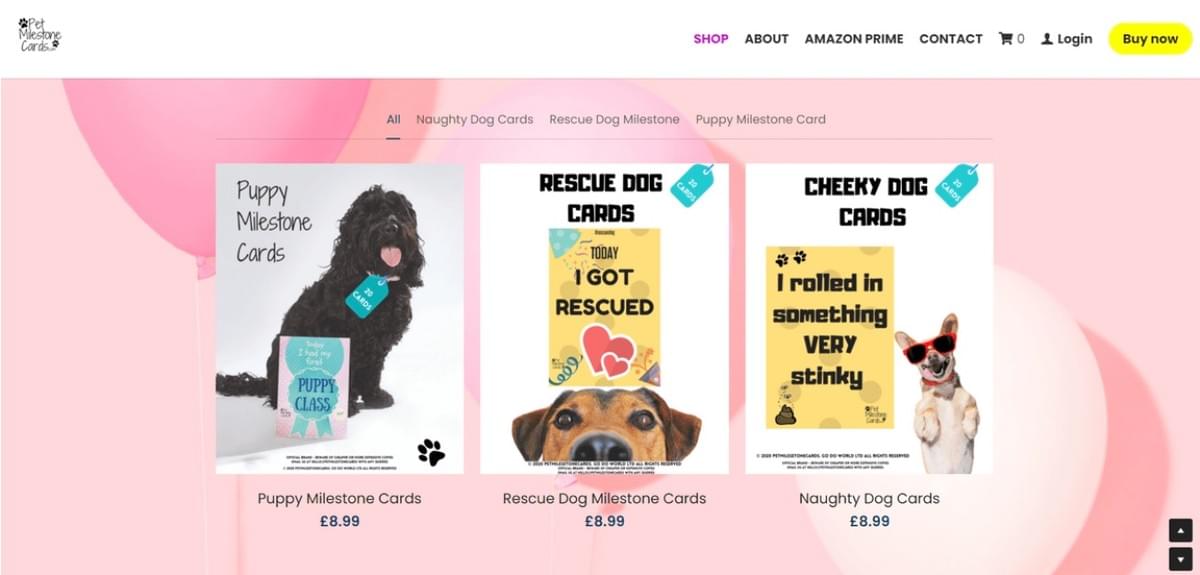1200x575 pixels.
Task: Click the 20 Cards tag on Rescue Dog image
Action: (691, 185)
